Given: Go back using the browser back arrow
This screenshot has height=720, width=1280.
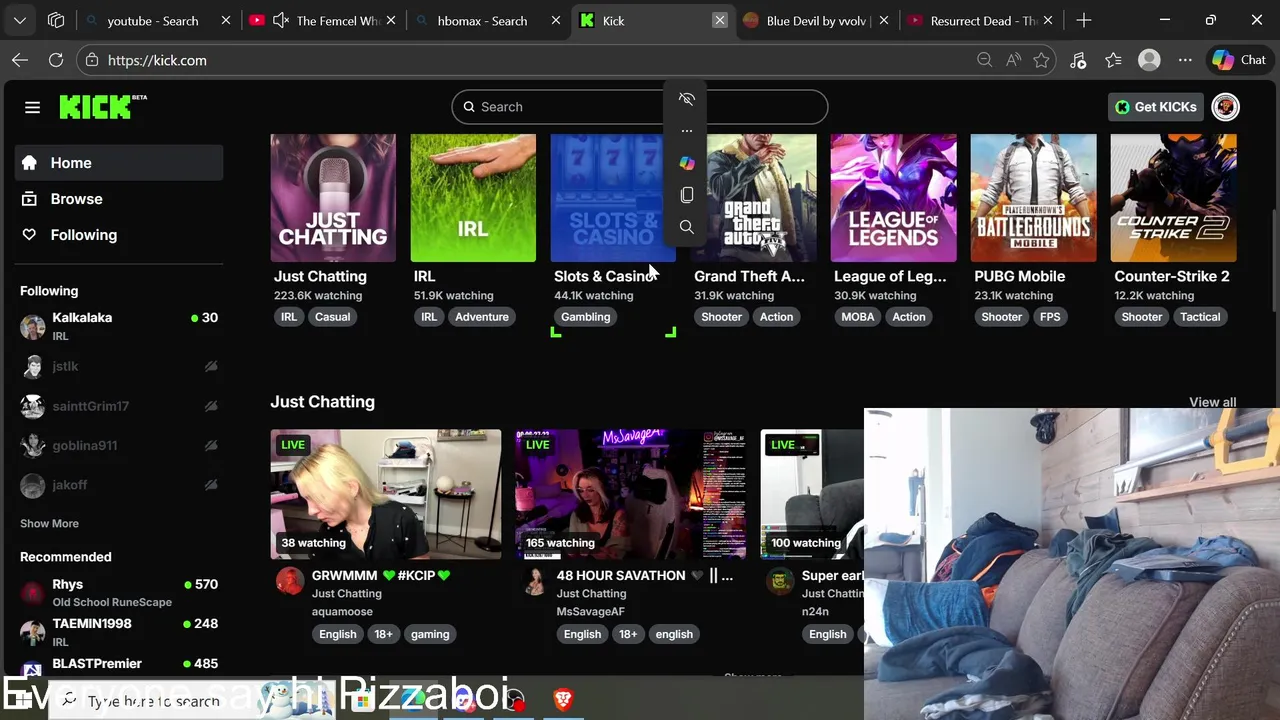Looking at the screenshot, I should [20, 60].
